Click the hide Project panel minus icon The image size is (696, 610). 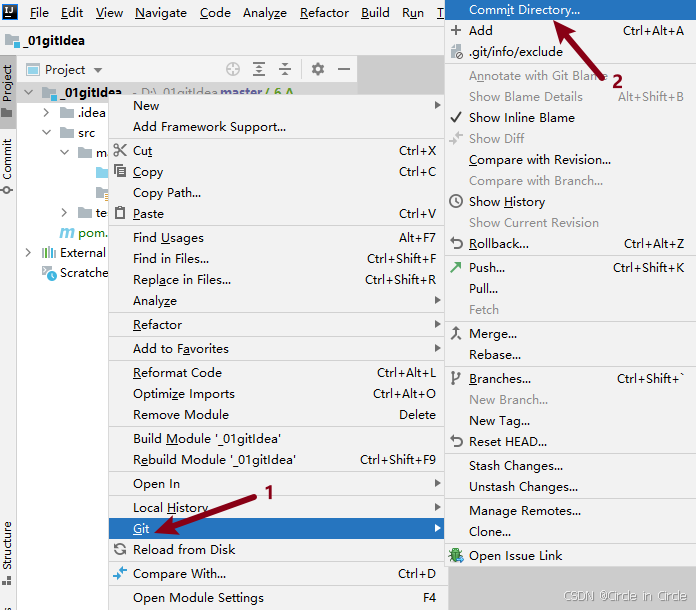344,69
